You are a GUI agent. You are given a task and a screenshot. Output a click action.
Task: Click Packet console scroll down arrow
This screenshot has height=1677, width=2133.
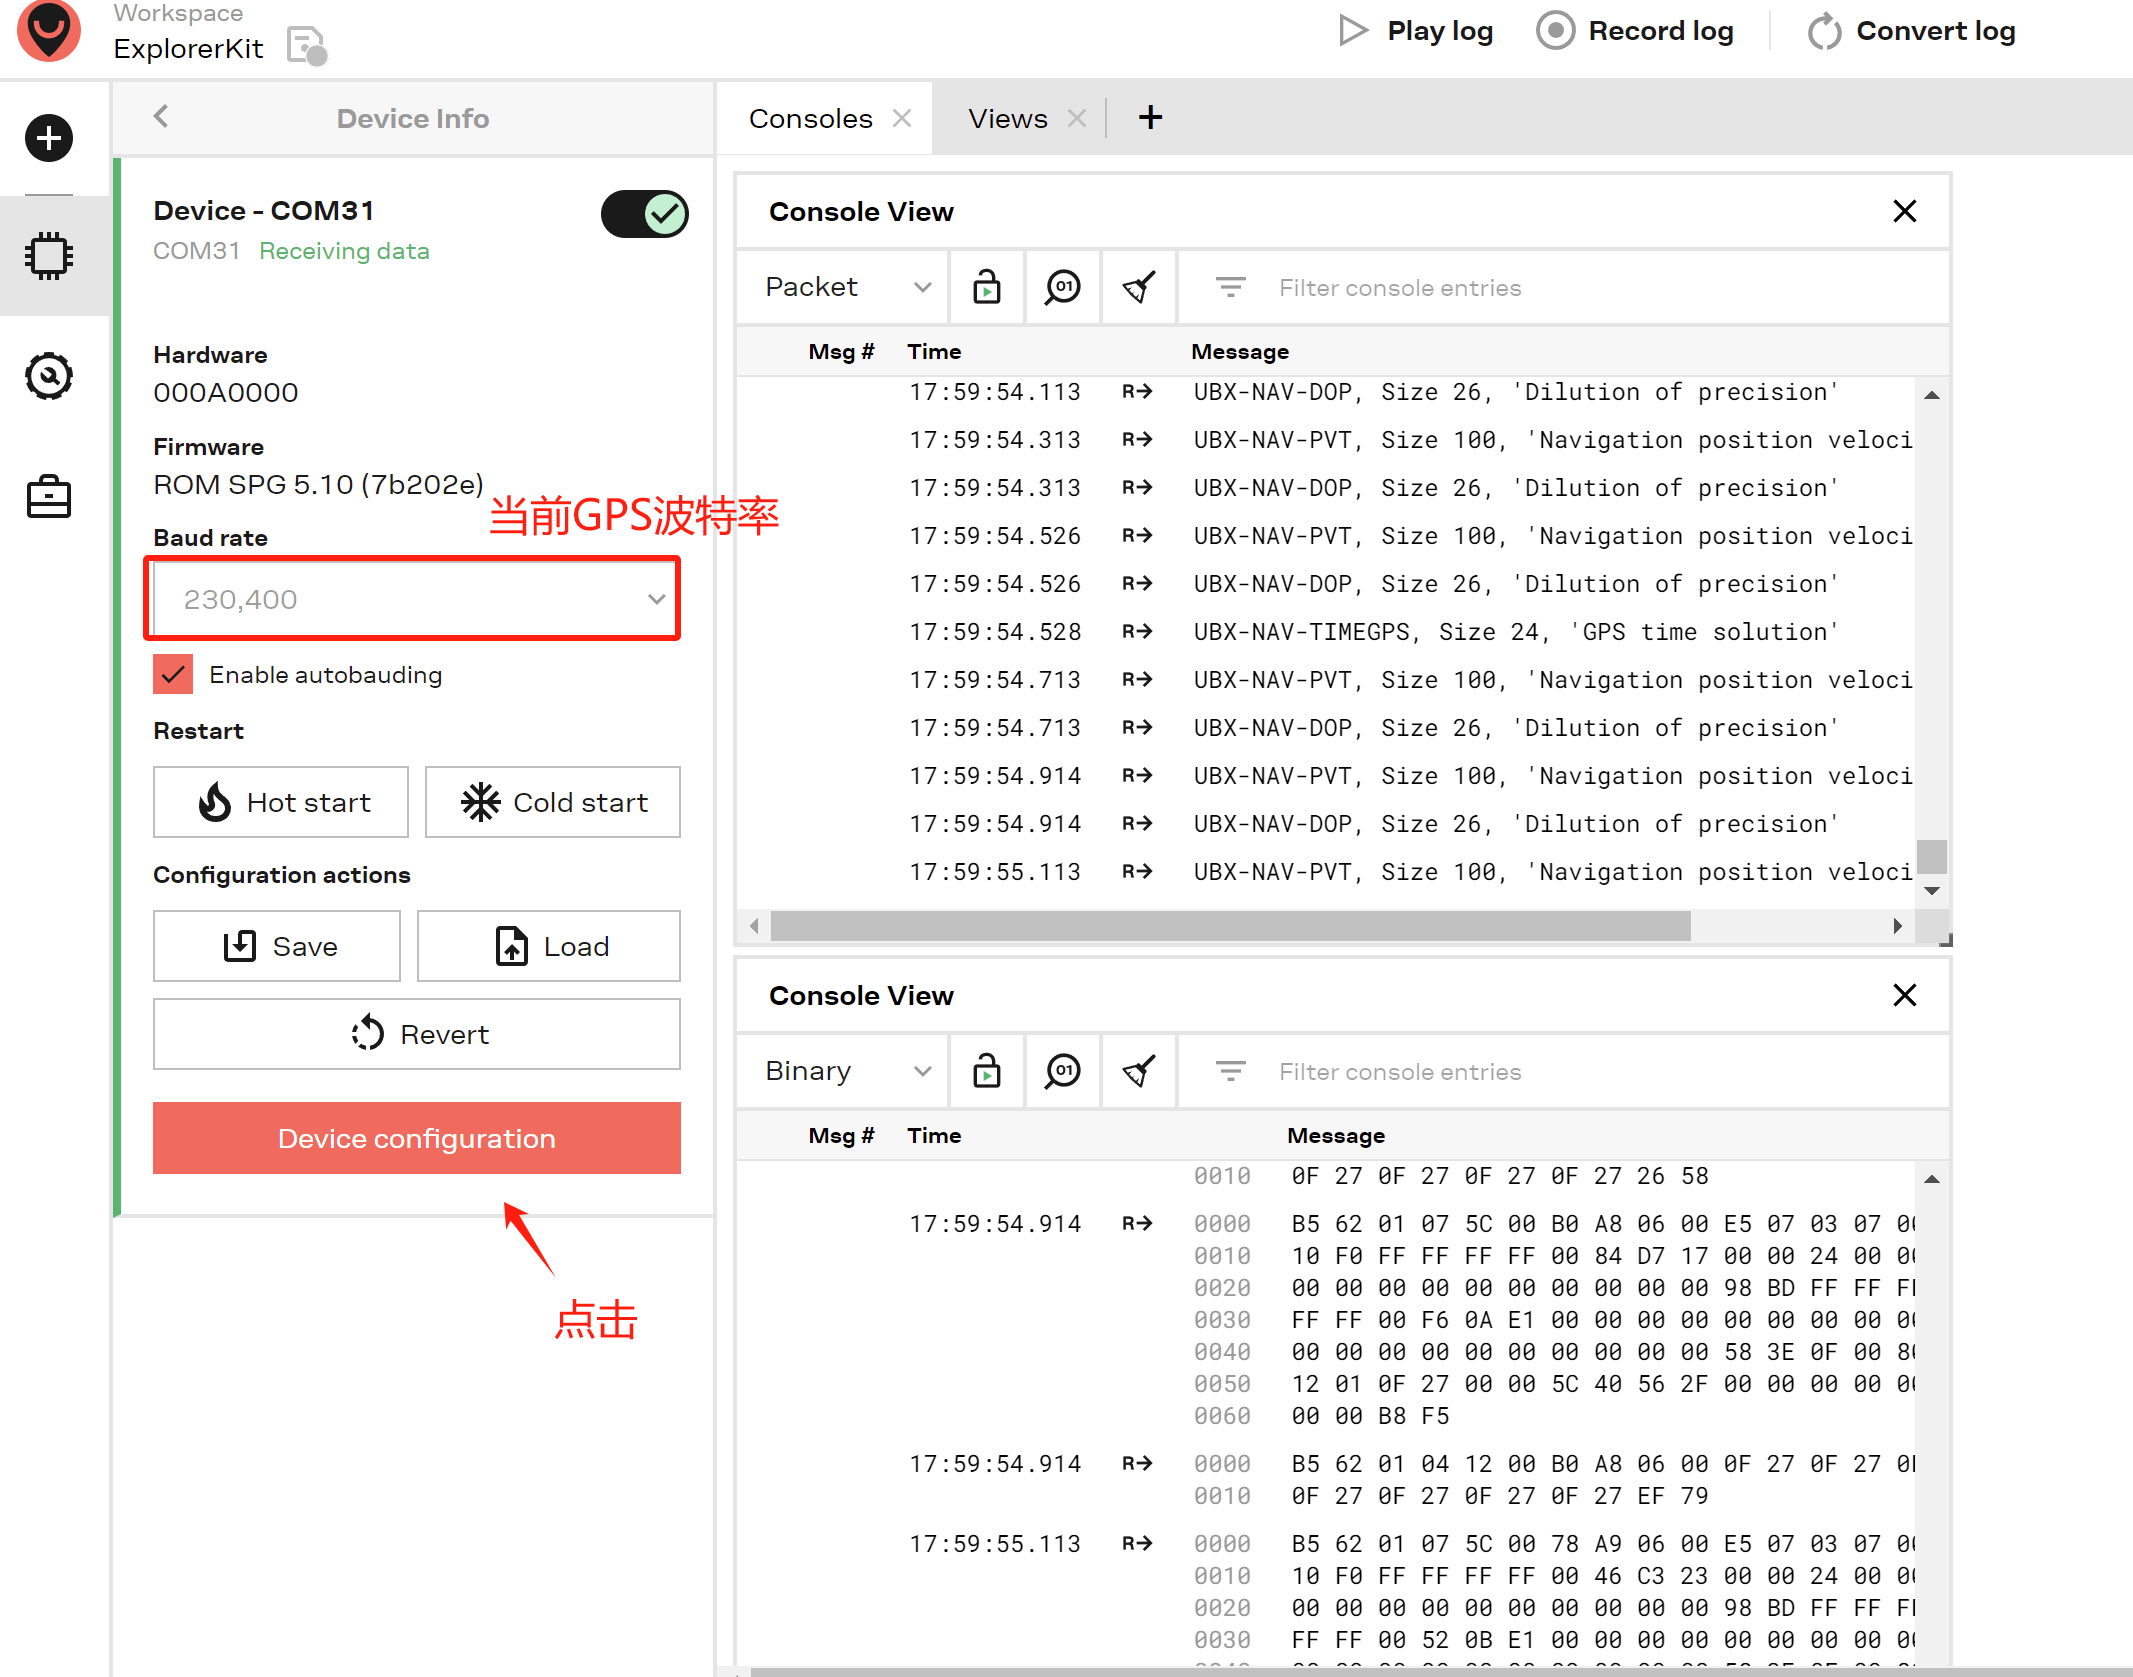[1931, 890]
